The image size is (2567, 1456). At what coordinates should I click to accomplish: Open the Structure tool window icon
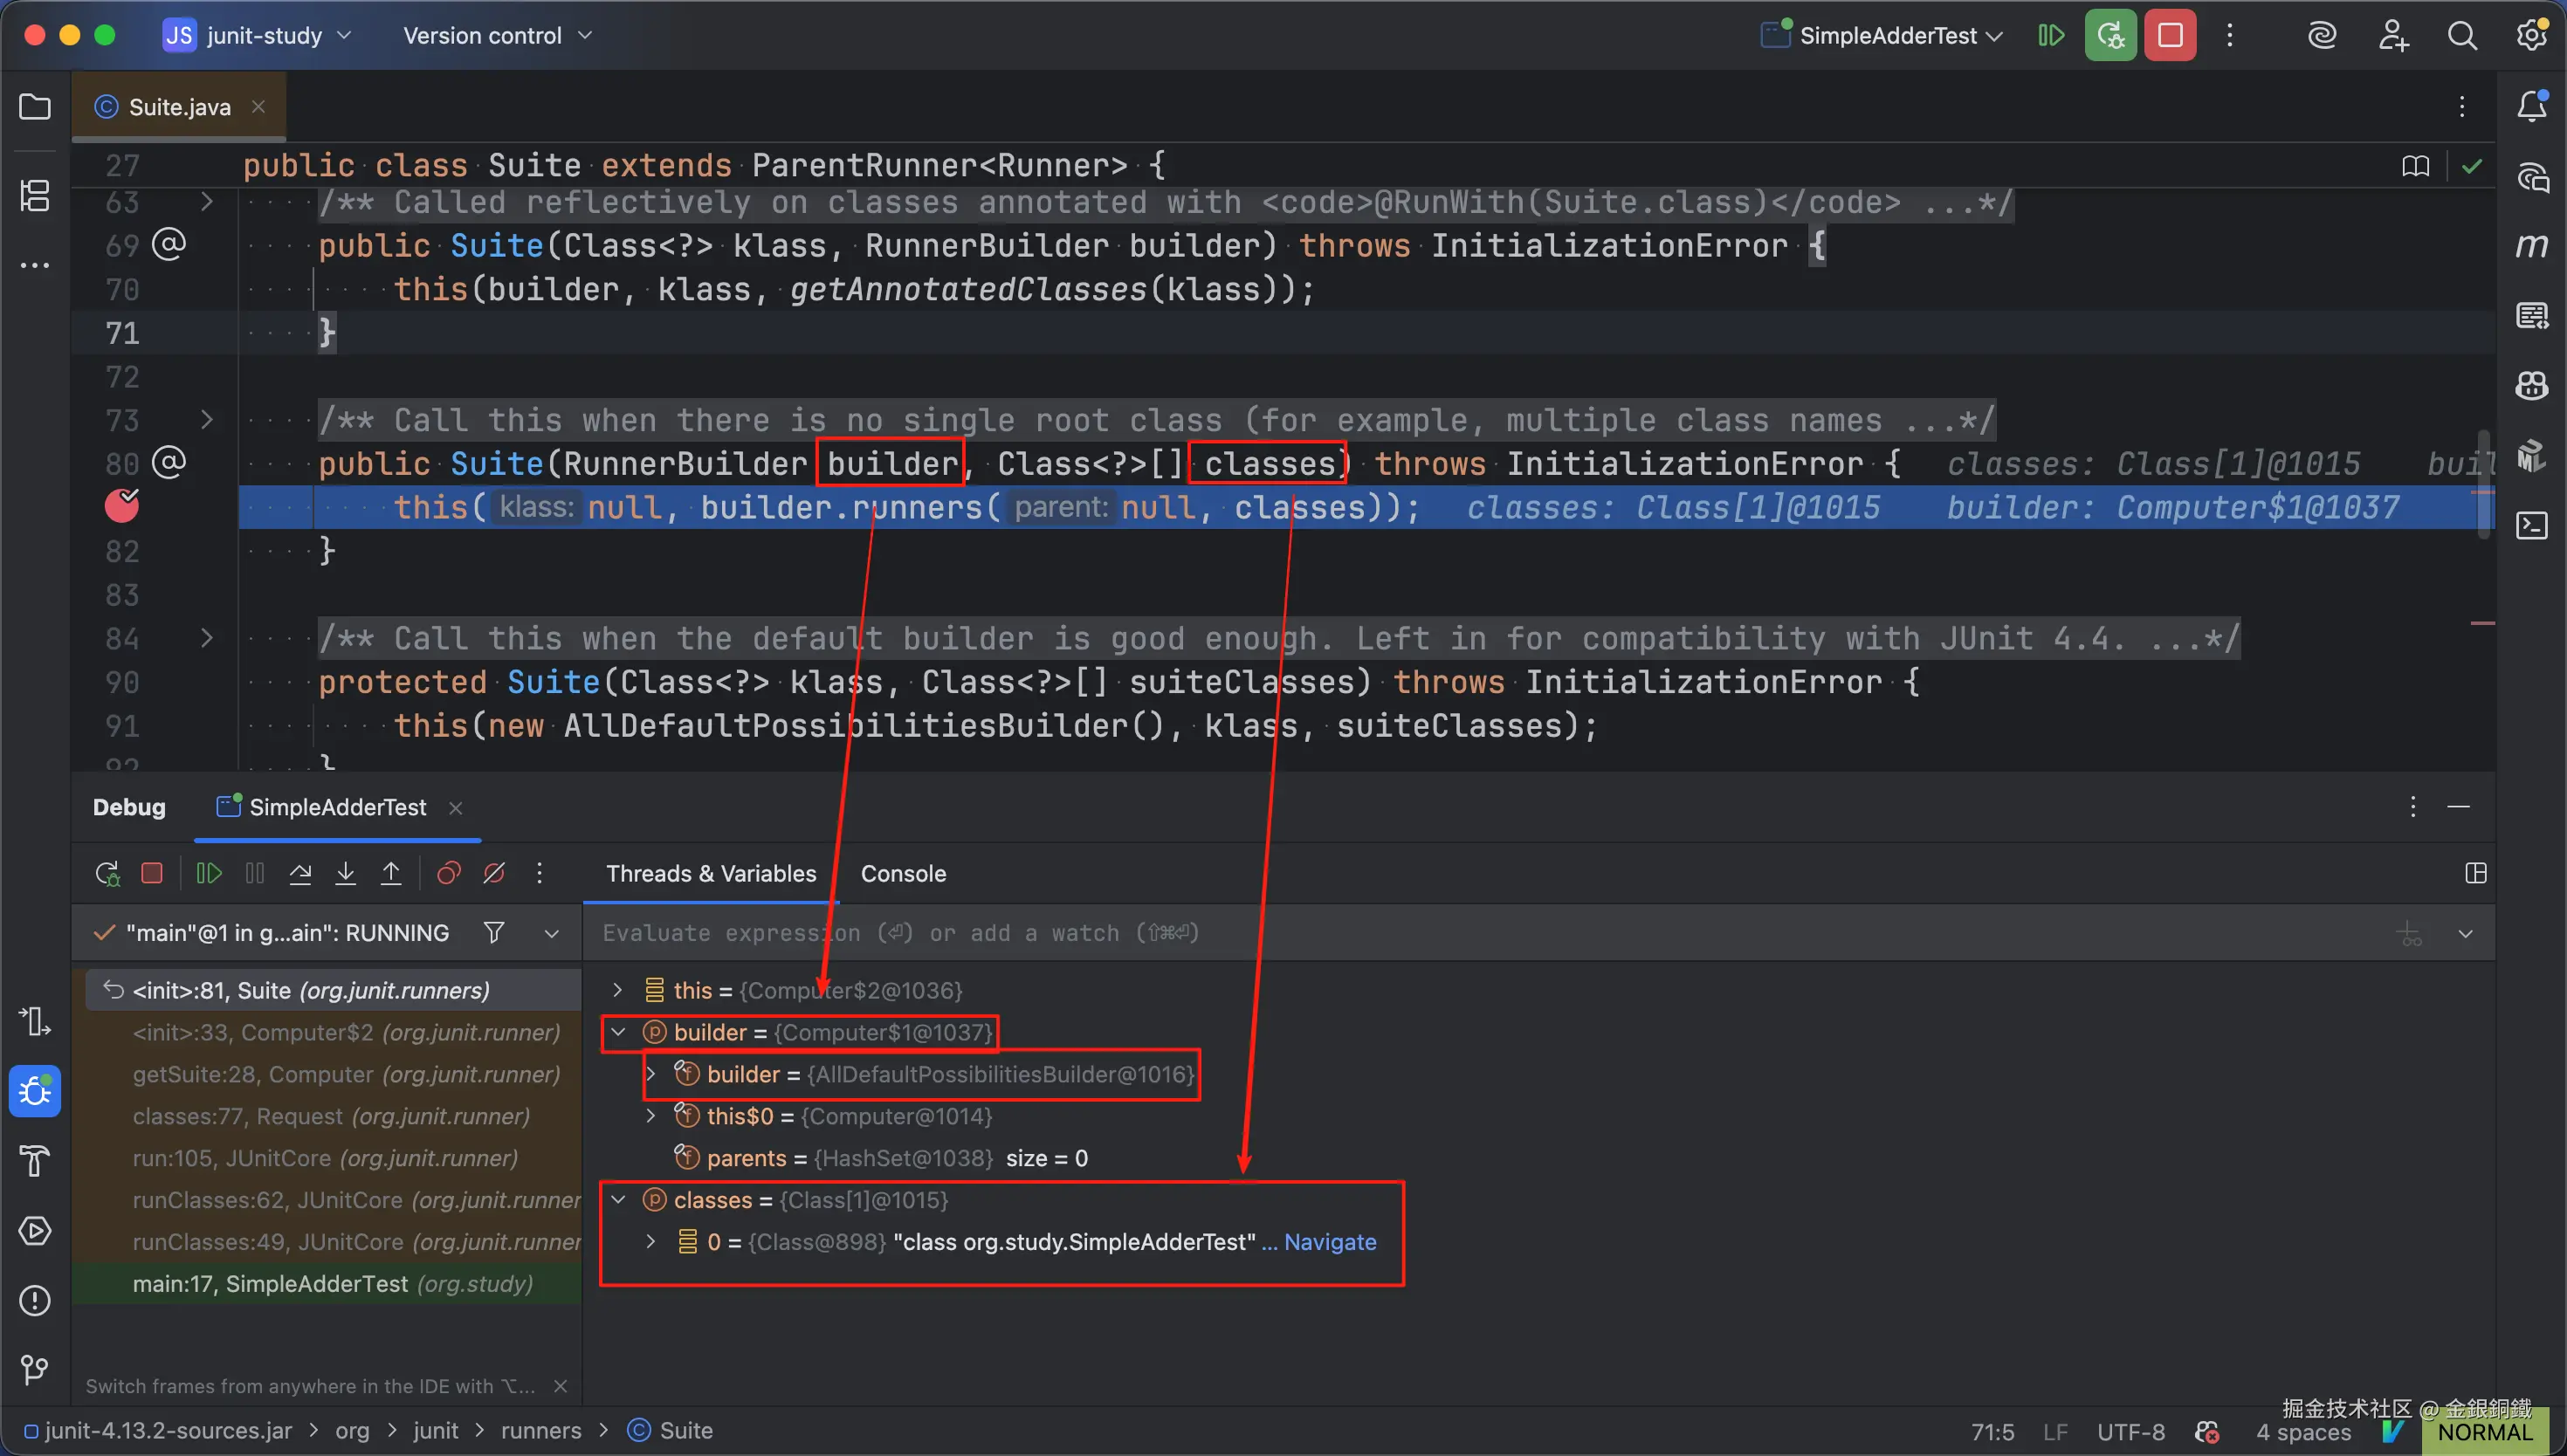coord(35,195)
